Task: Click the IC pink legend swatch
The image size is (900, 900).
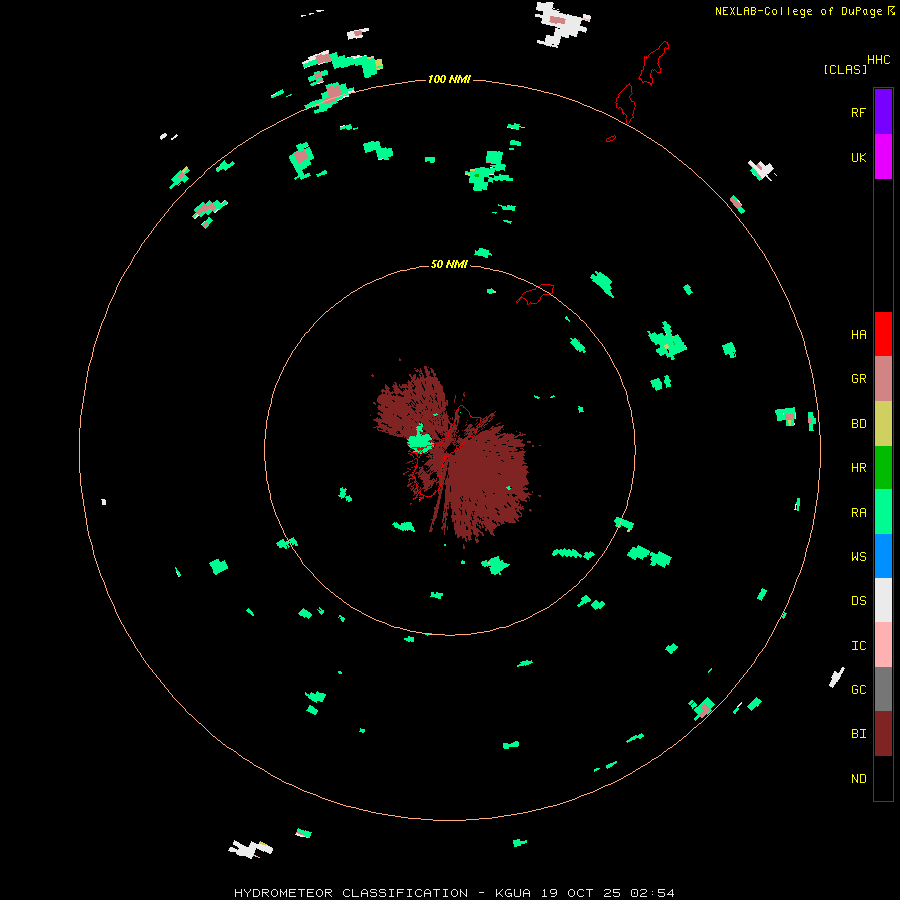Action: [x=883, y=645]
